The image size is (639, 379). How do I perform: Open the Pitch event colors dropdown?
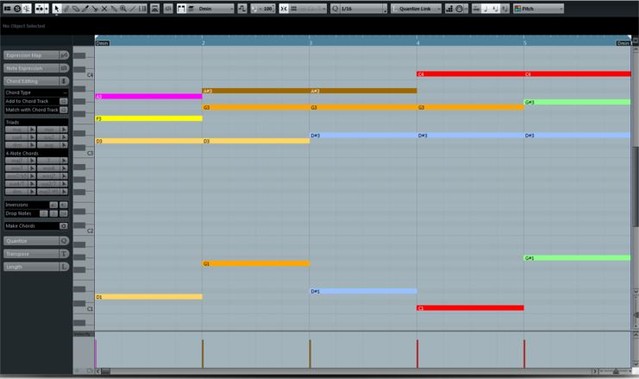[x=539, y=8]
